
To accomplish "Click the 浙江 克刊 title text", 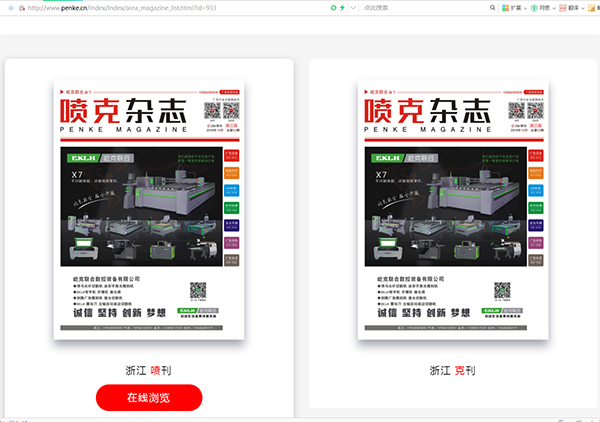I will click(x=452, y=370).
